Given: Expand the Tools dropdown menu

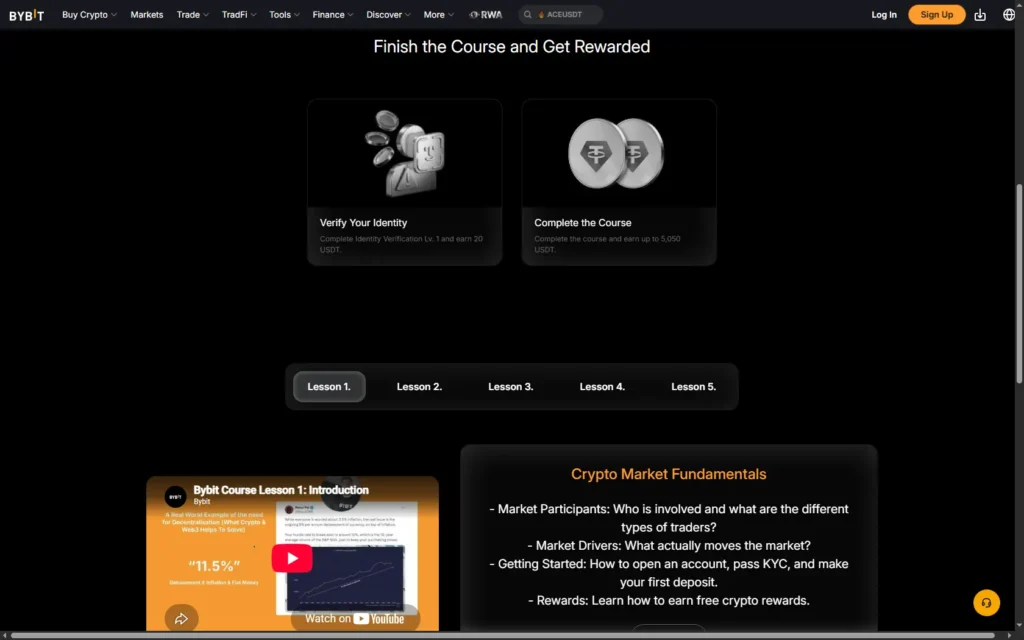Looking at the screenshot, I should (x=284, y=14).
